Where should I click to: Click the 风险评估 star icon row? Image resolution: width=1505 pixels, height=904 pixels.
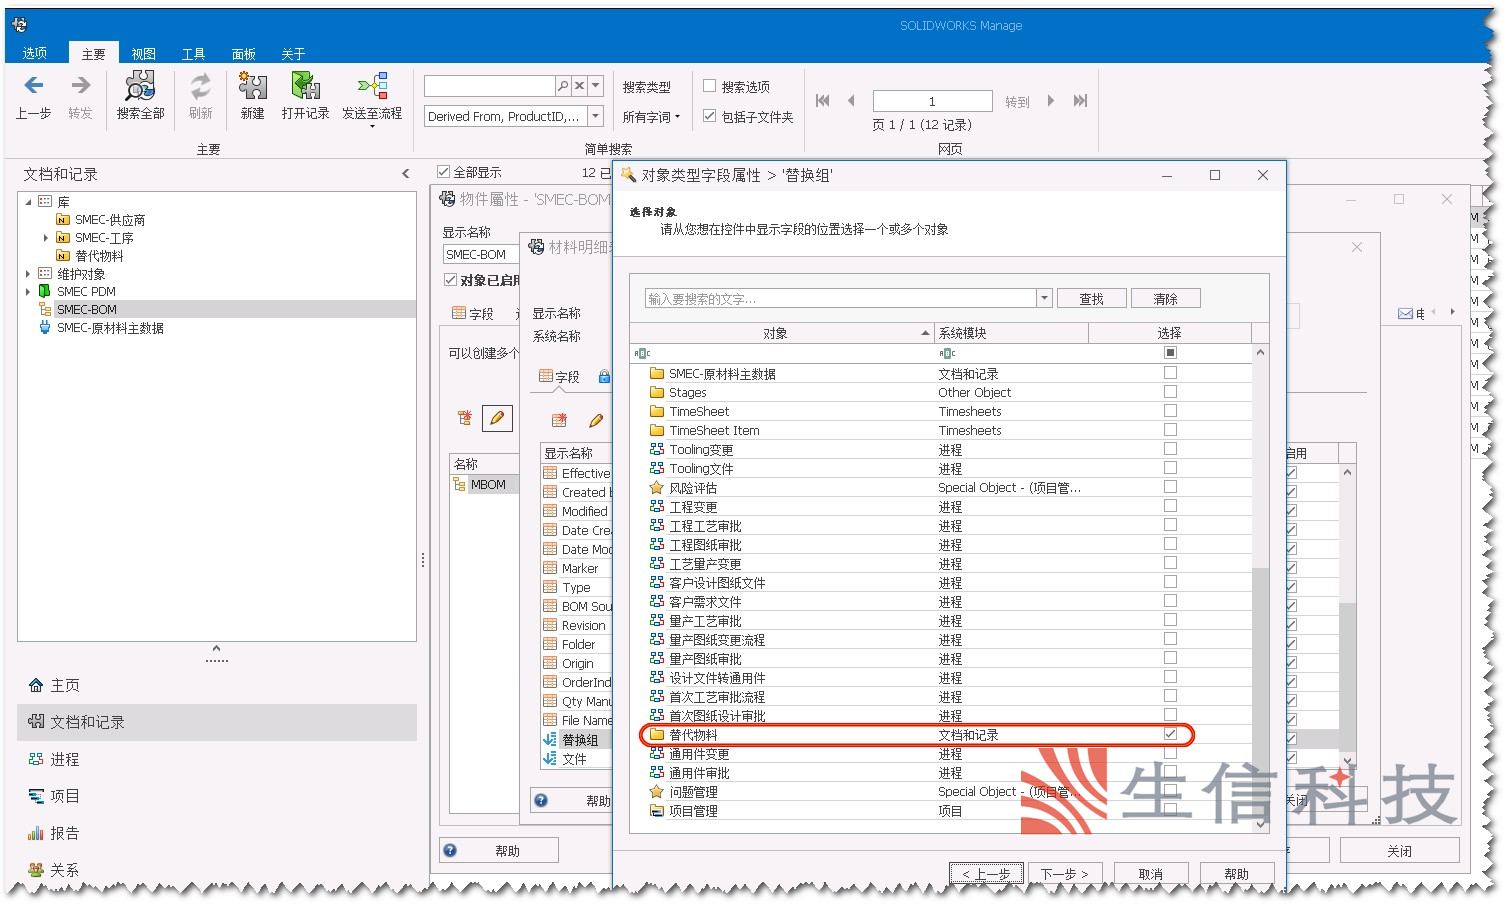click(657, 488)
